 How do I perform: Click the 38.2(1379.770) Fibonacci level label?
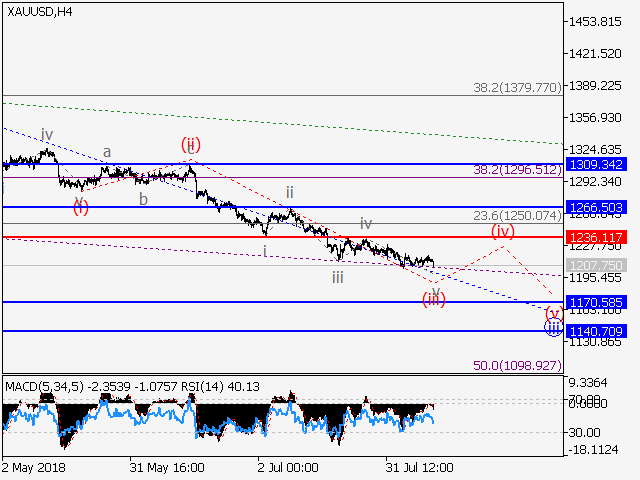point(517,88)
